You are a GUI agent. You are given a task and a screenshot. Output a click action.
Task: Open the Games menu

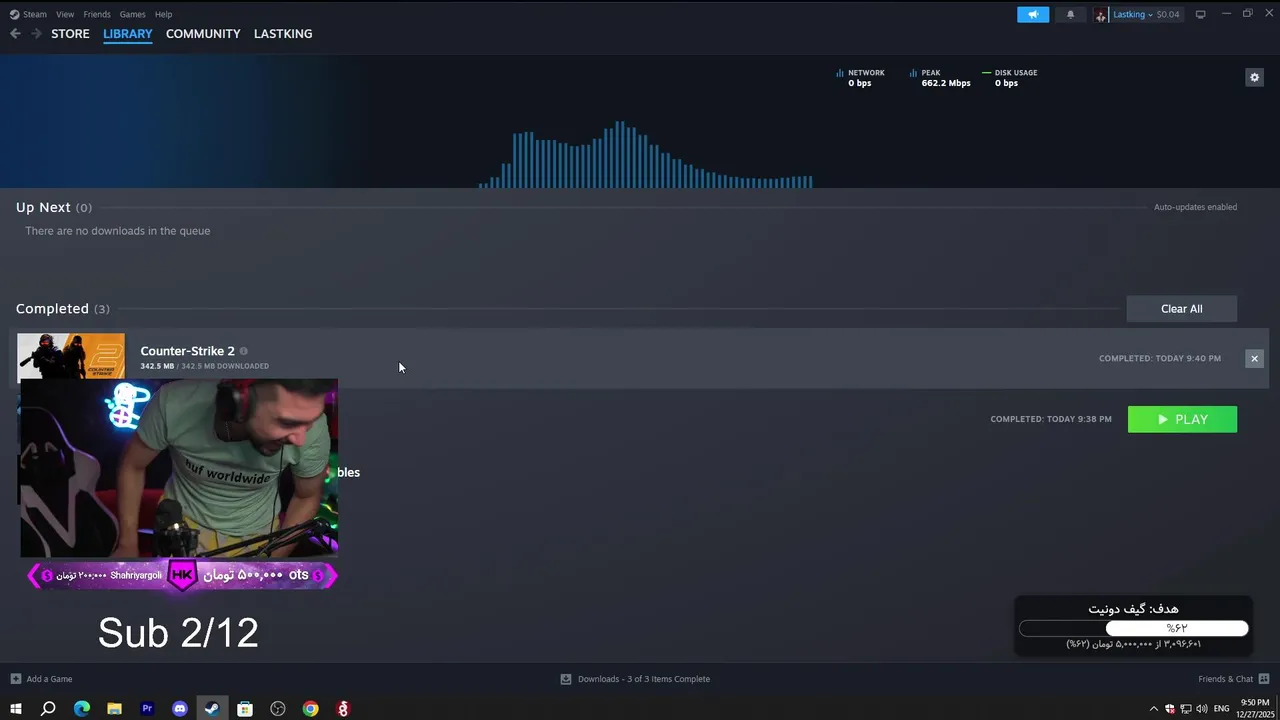(132, 14)
